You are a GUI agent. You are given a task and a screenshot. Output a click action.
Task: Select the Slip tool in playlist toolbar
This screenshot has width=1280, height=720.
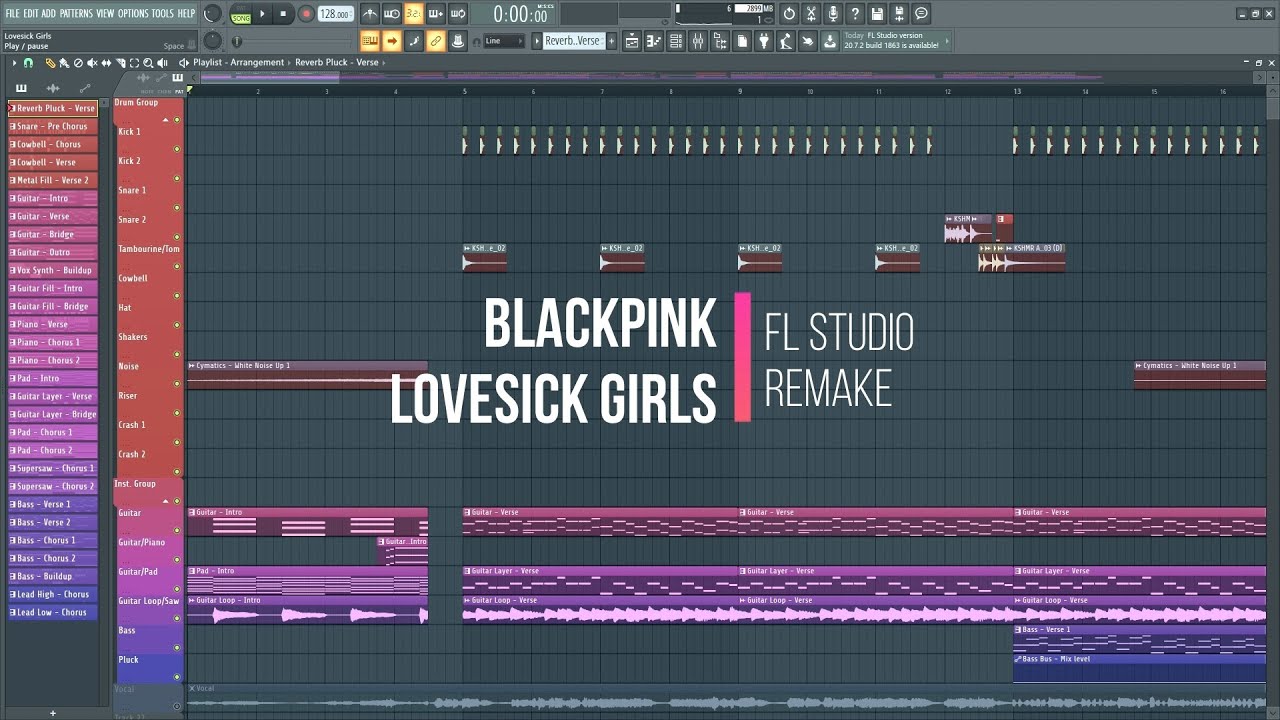click(106, 63)
